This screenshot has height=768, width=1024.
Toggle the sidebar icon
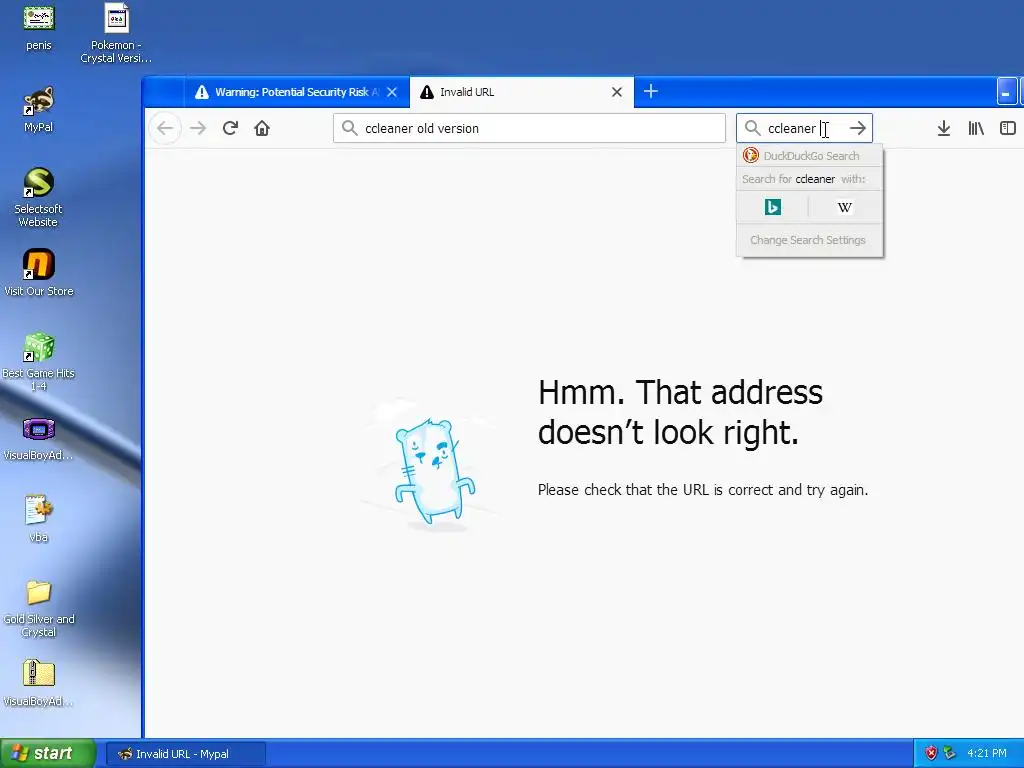click(1008, 128)
